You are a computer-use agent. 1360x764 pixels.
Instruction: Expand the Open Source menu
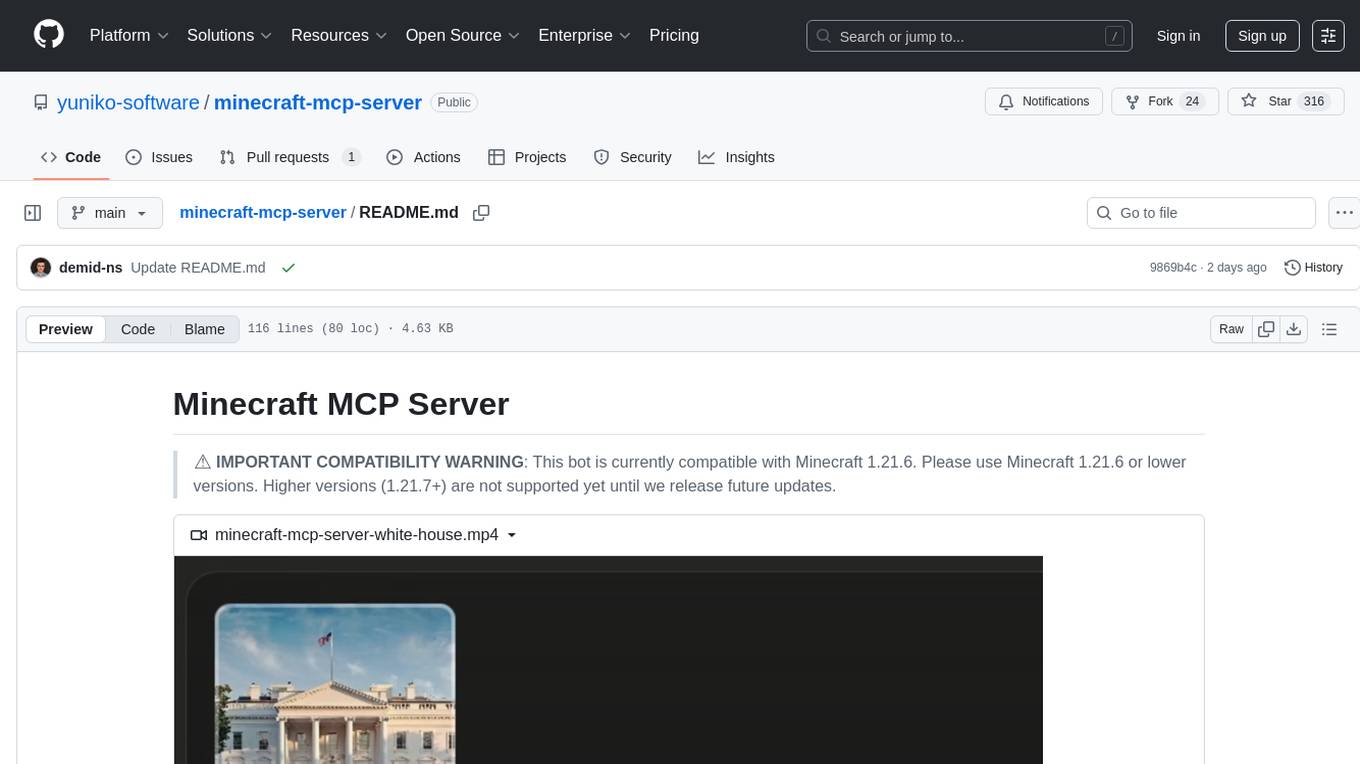click(x=463, y=35)
